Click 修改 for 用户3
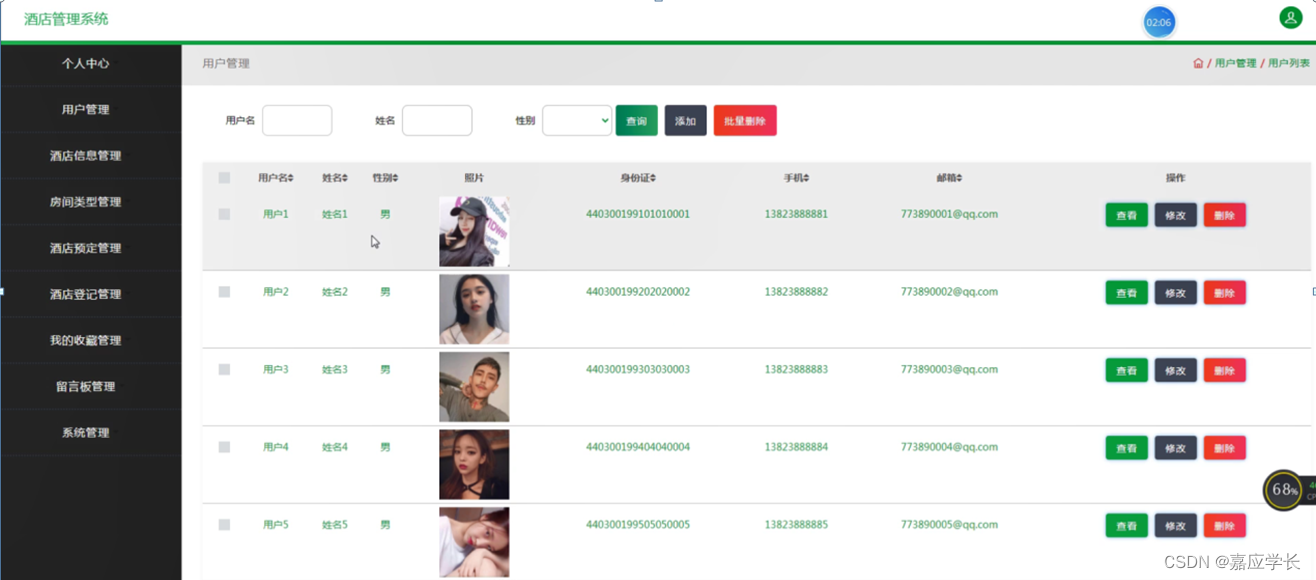This screenshot has height=580, width=1316. click(1175, 370)
